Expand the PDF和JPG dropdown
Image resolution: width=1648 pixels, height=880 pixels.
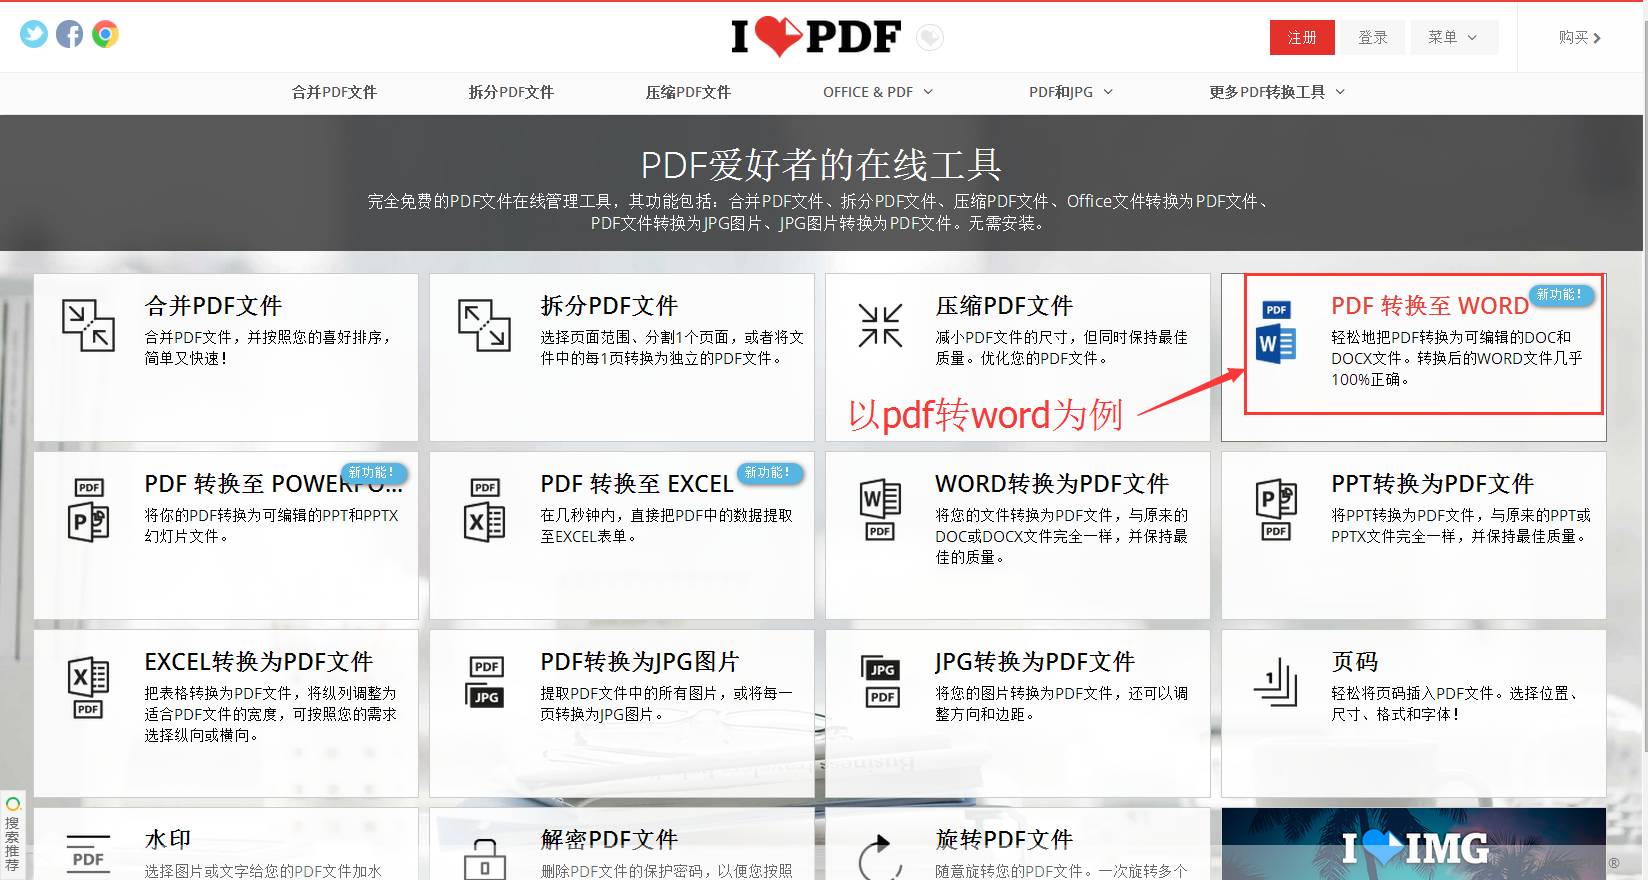click(1071, 92)
